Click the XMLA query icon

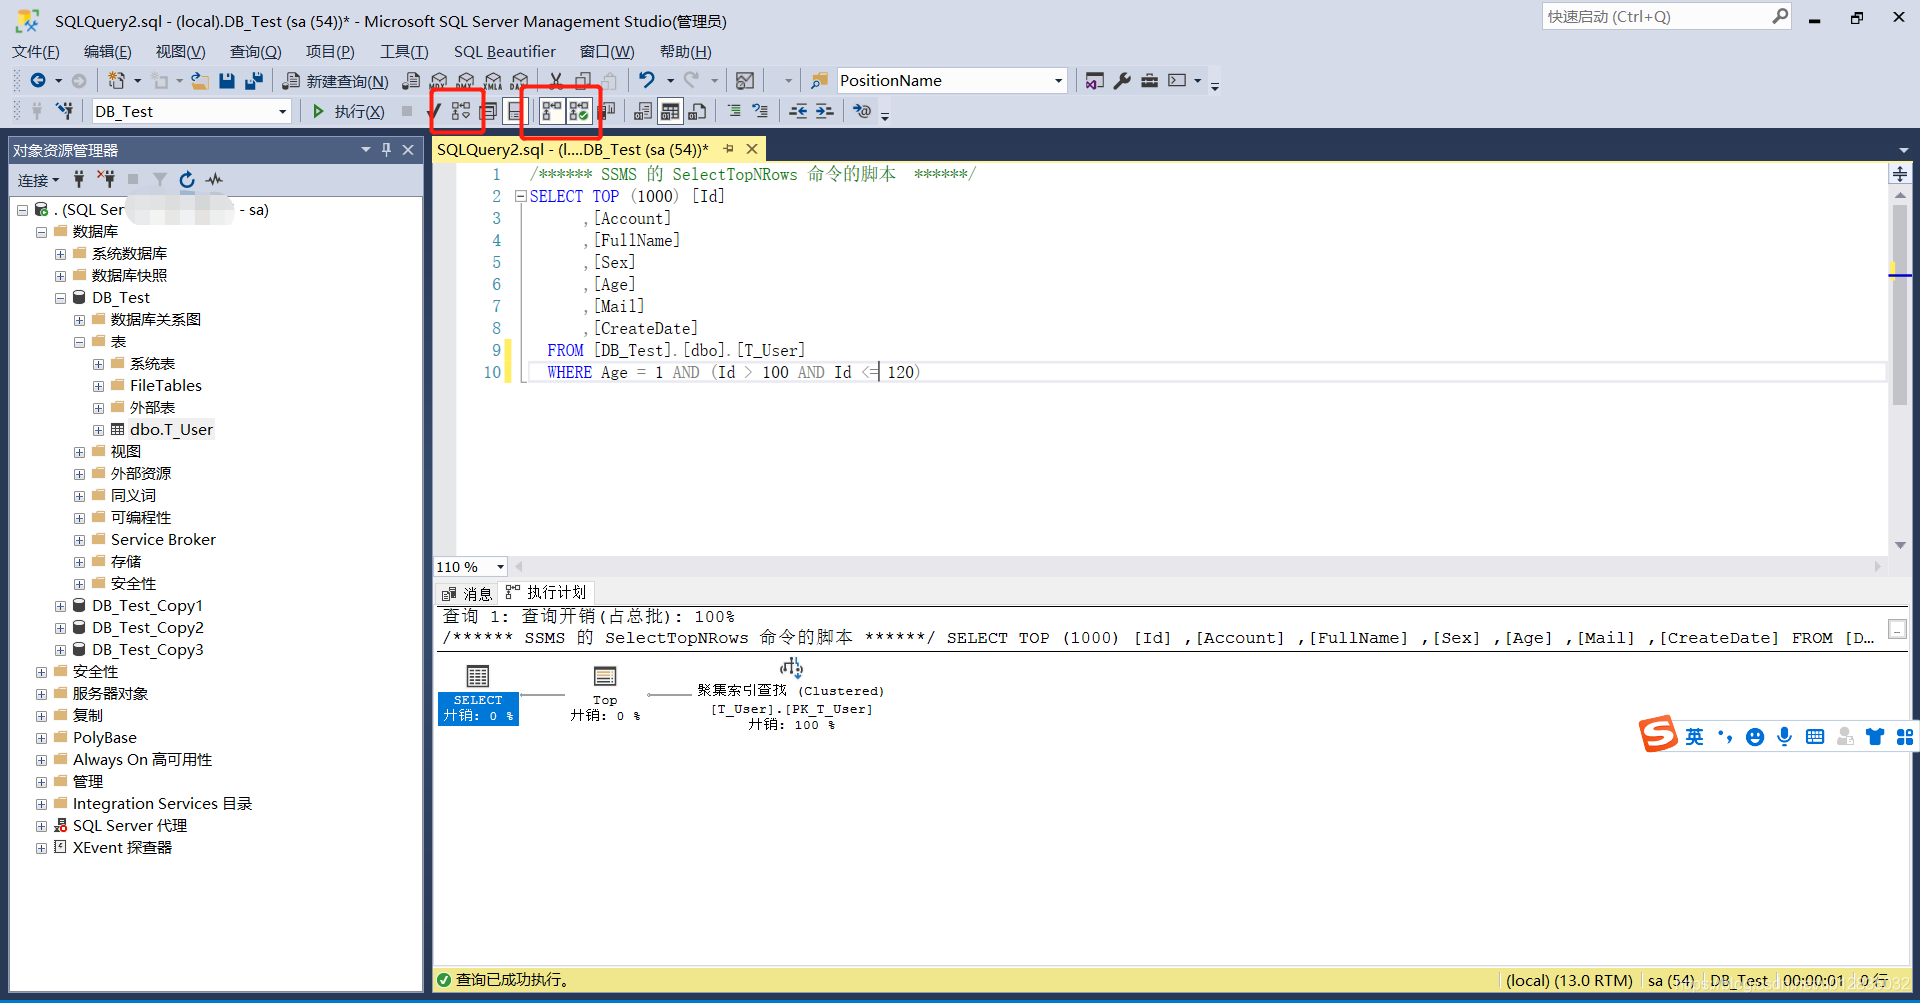coord(493,80)
